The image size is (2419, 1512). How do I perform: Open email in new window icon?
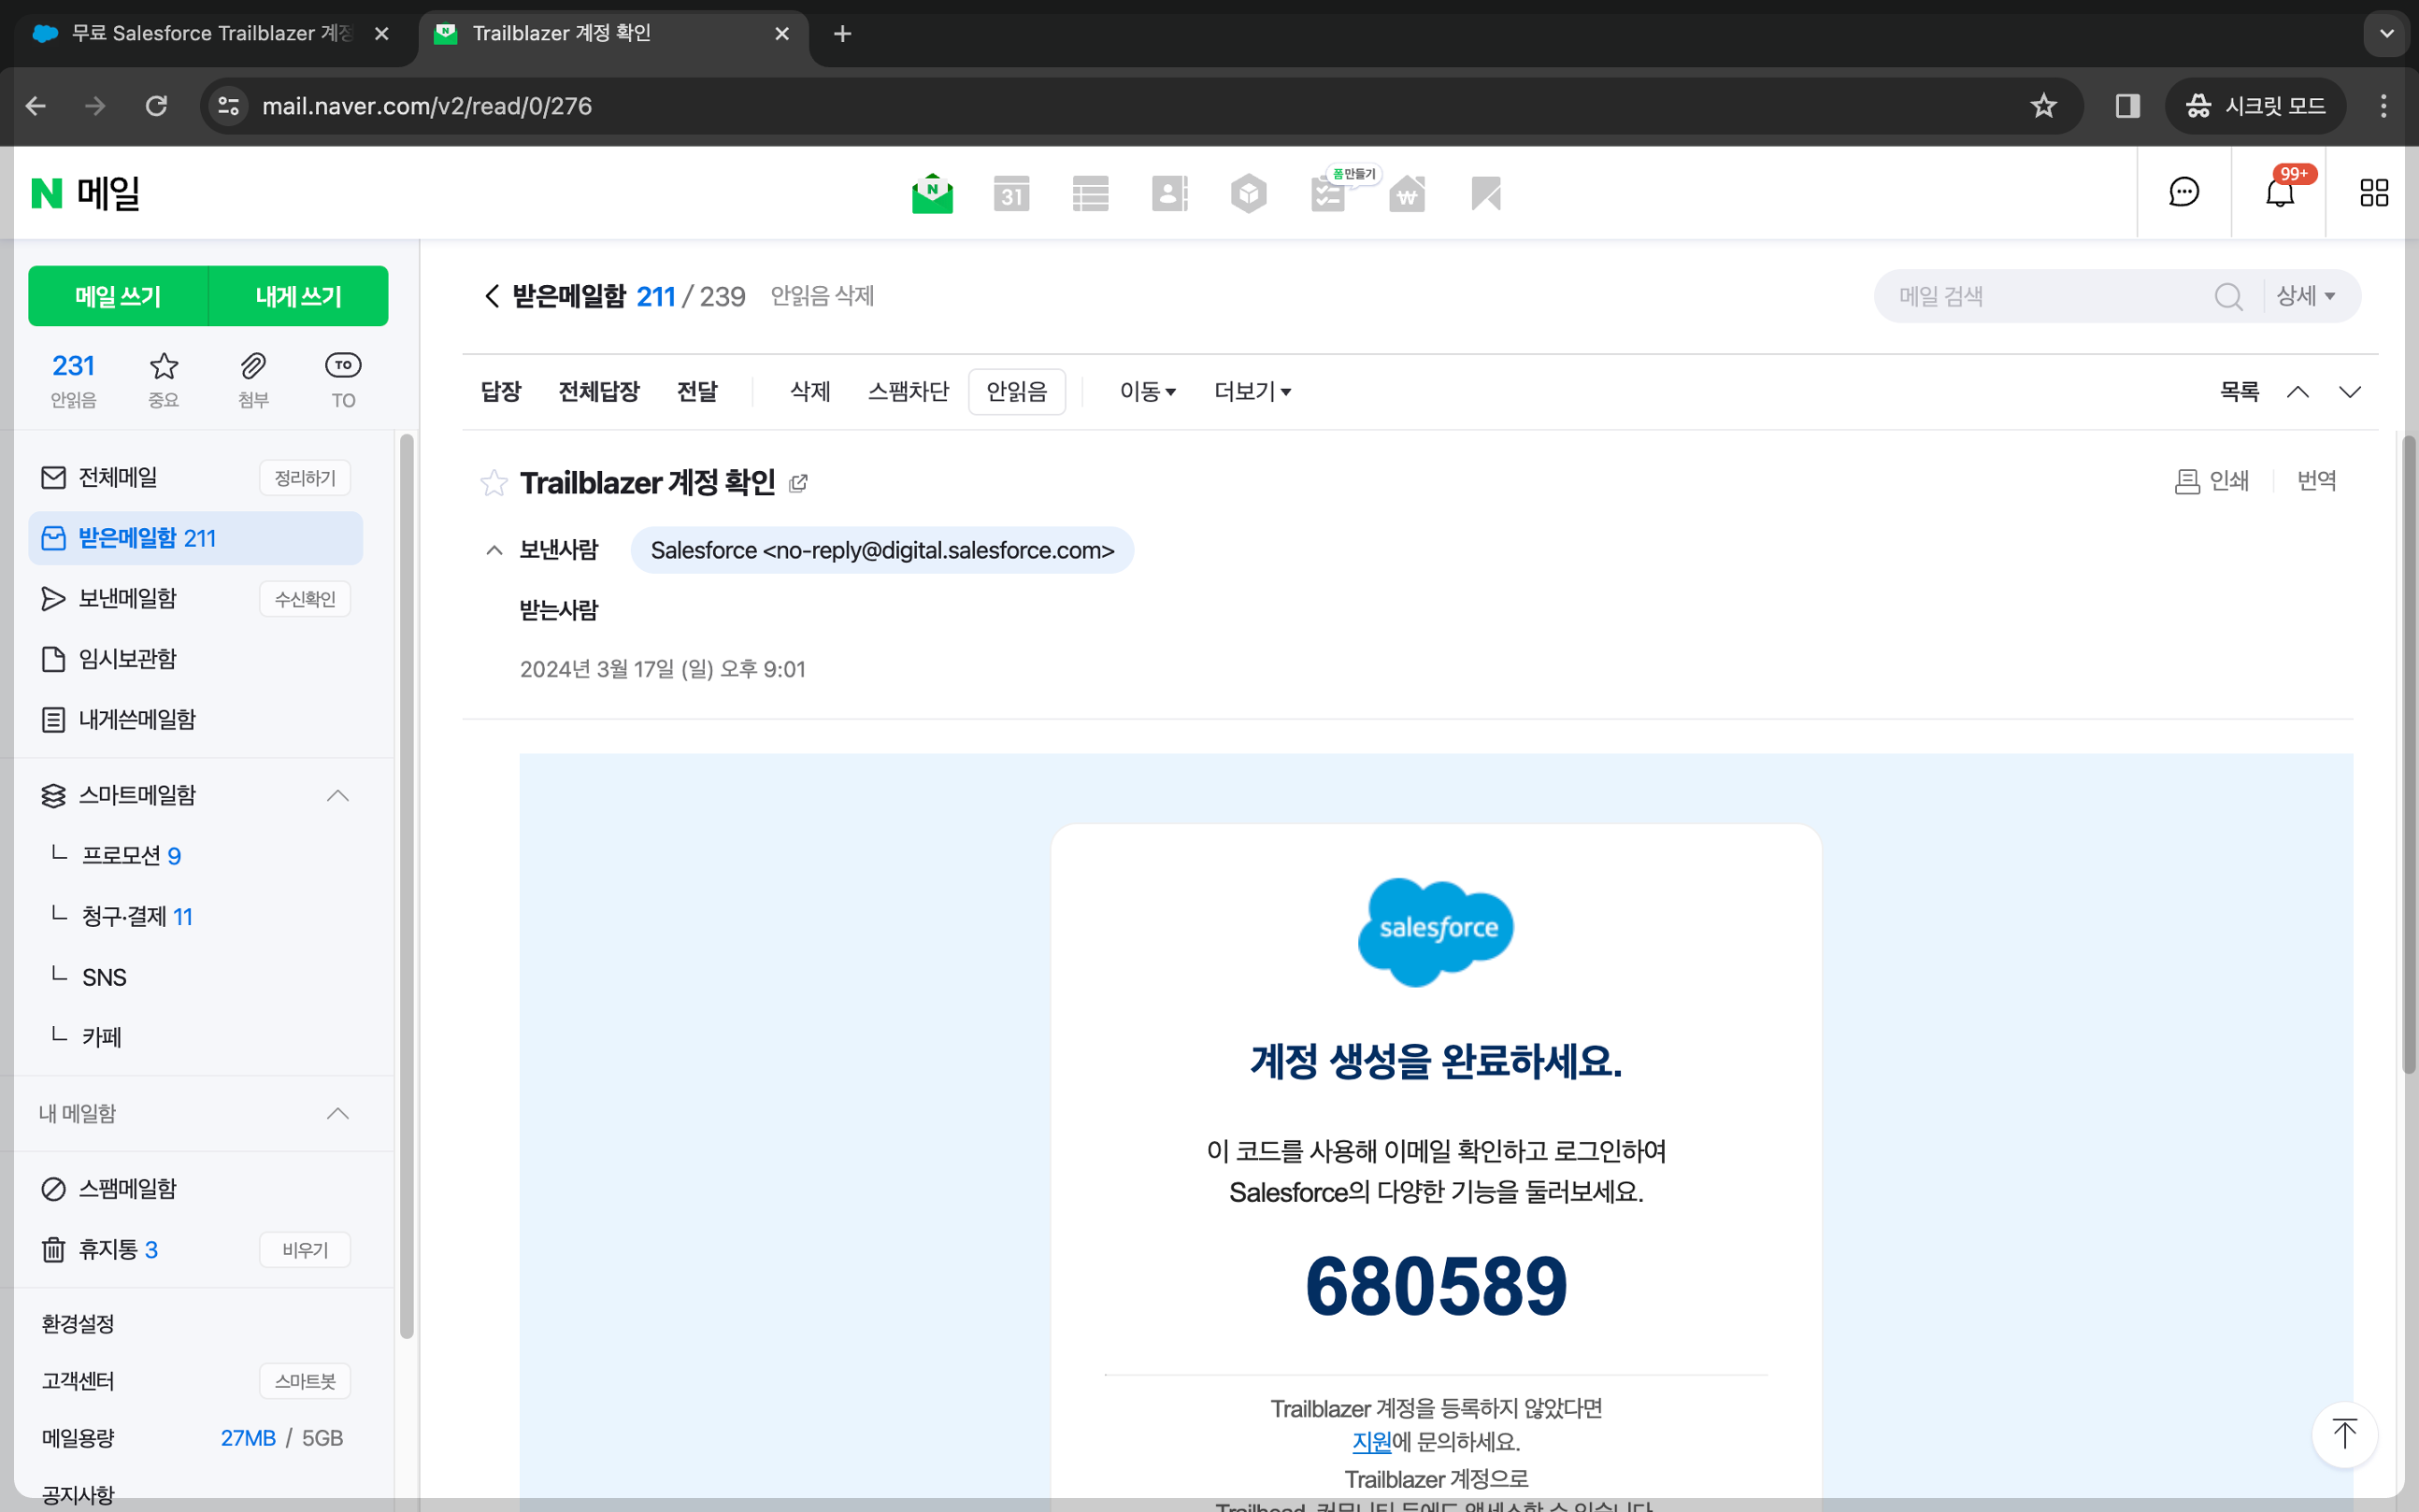point(798,484)
